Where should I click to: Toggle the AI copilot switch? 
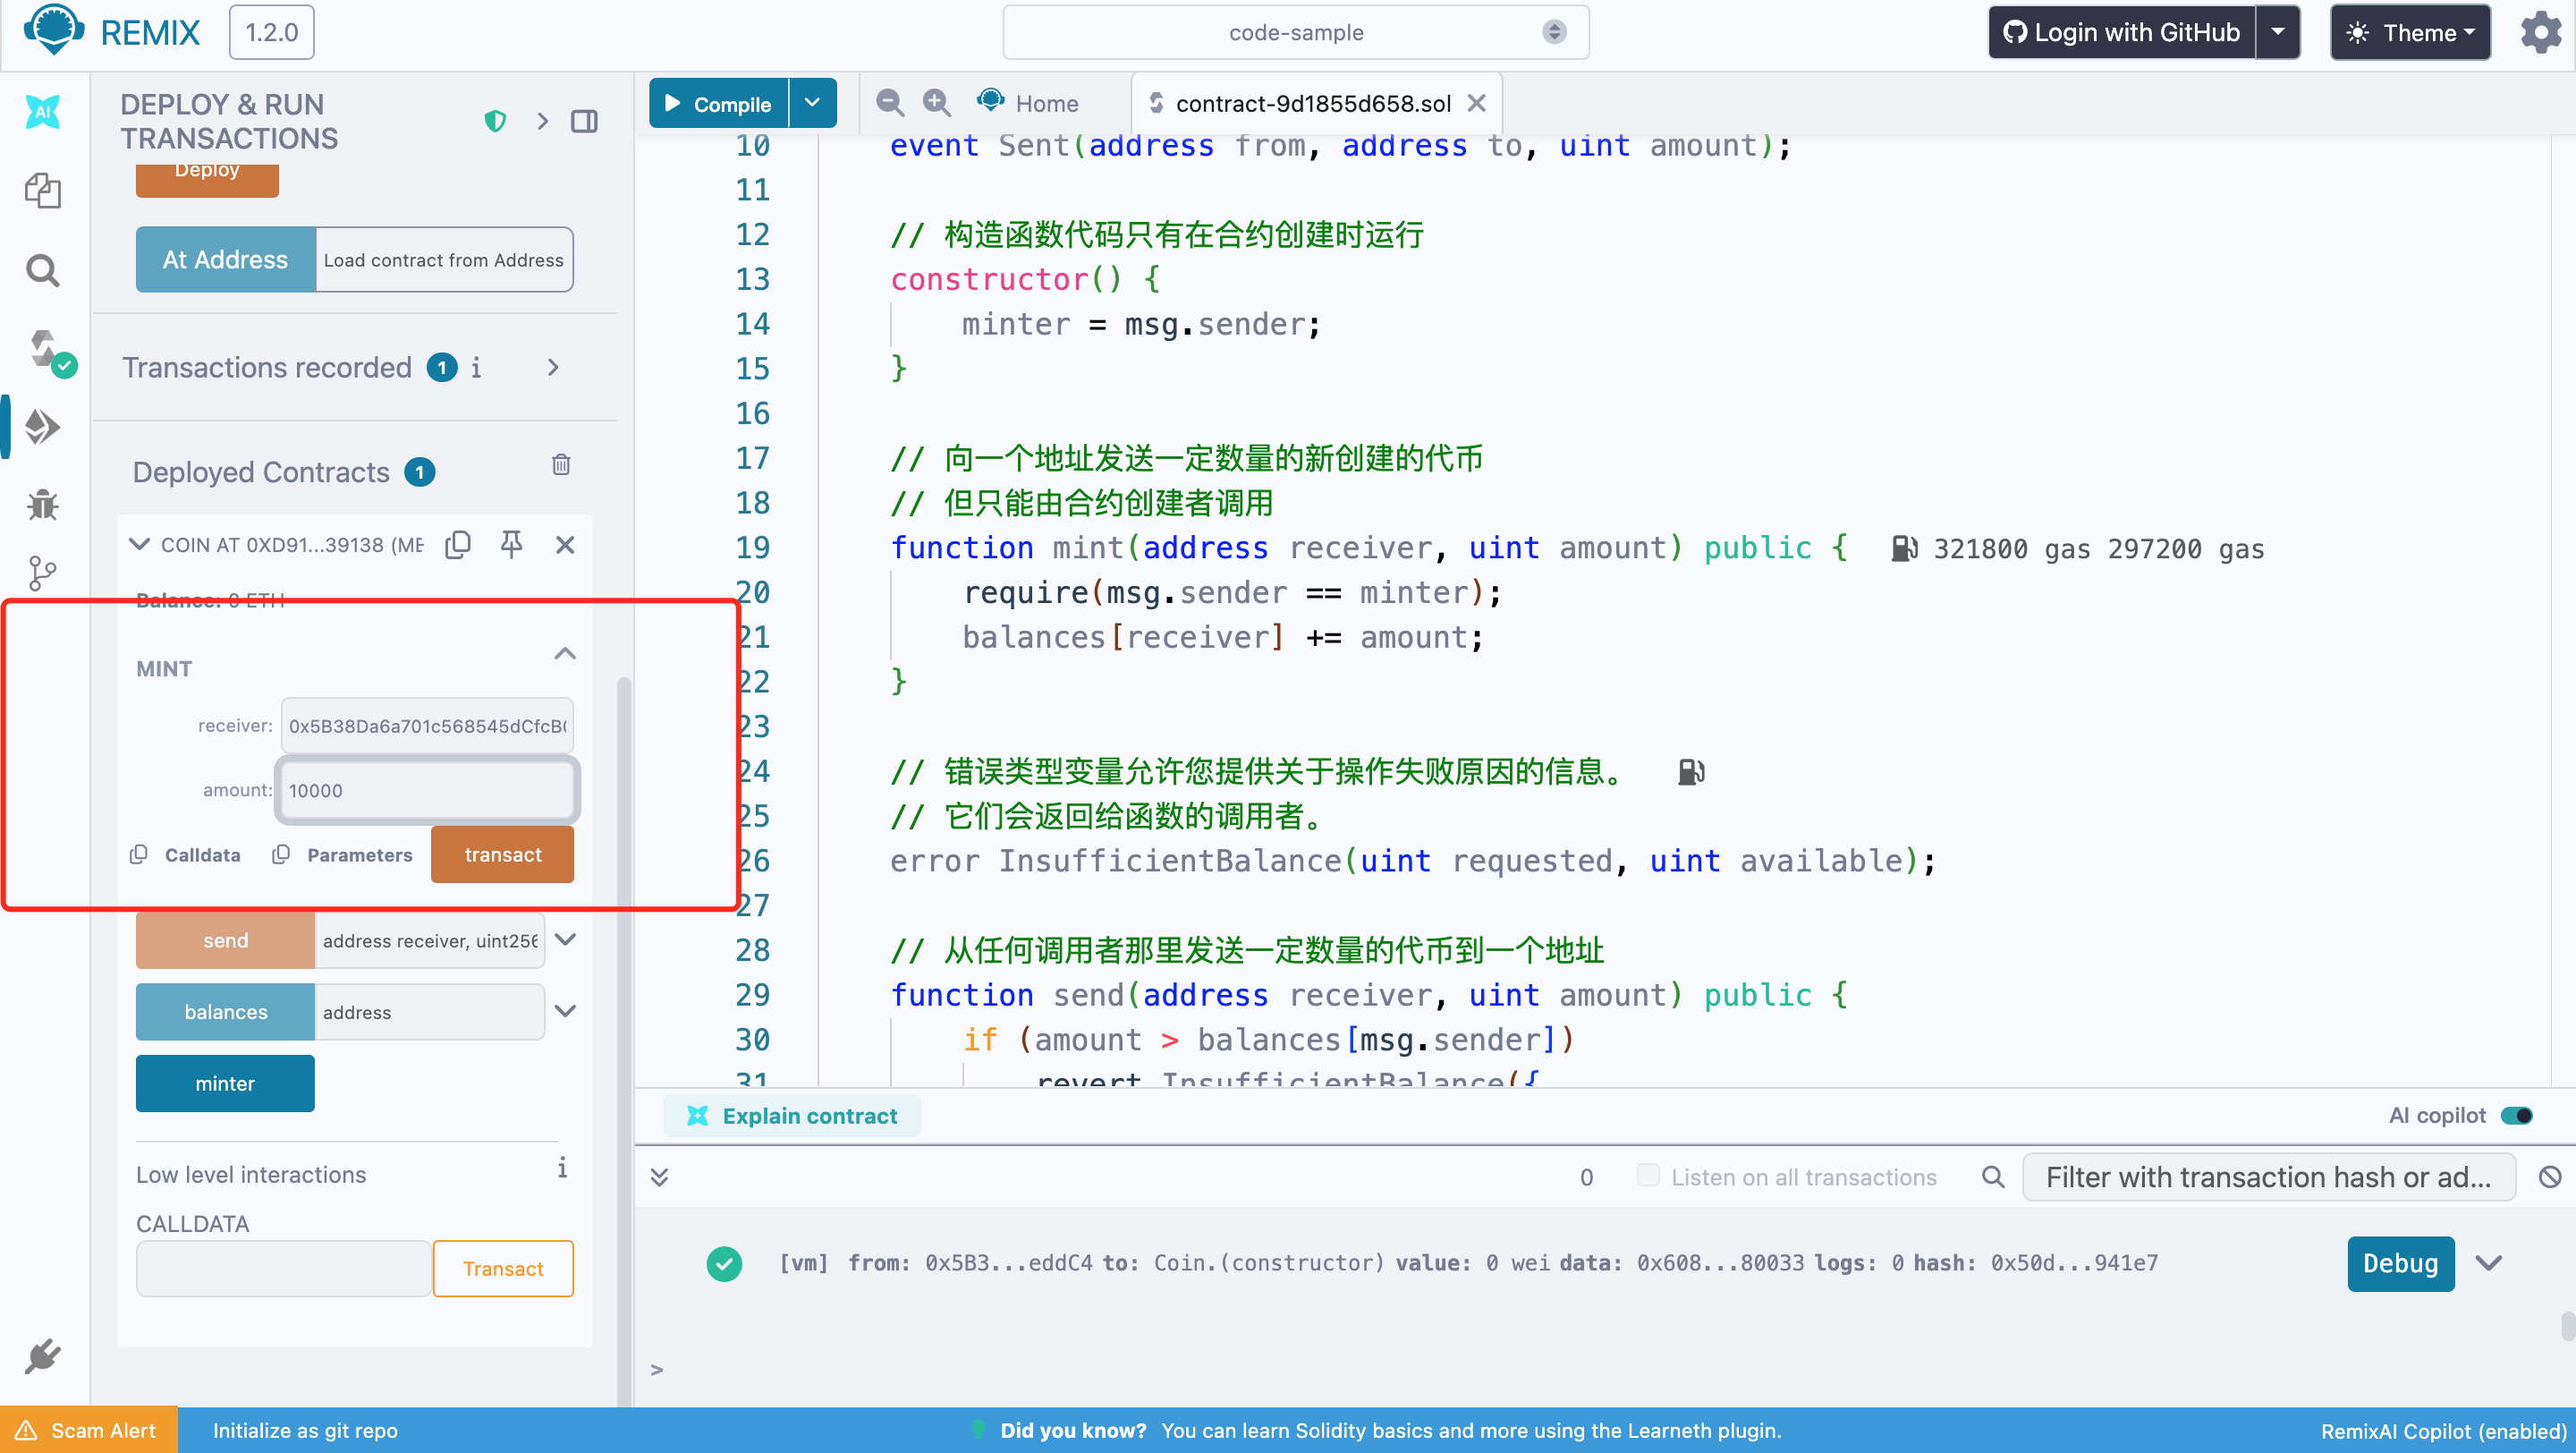[x=2516, y=1115]
